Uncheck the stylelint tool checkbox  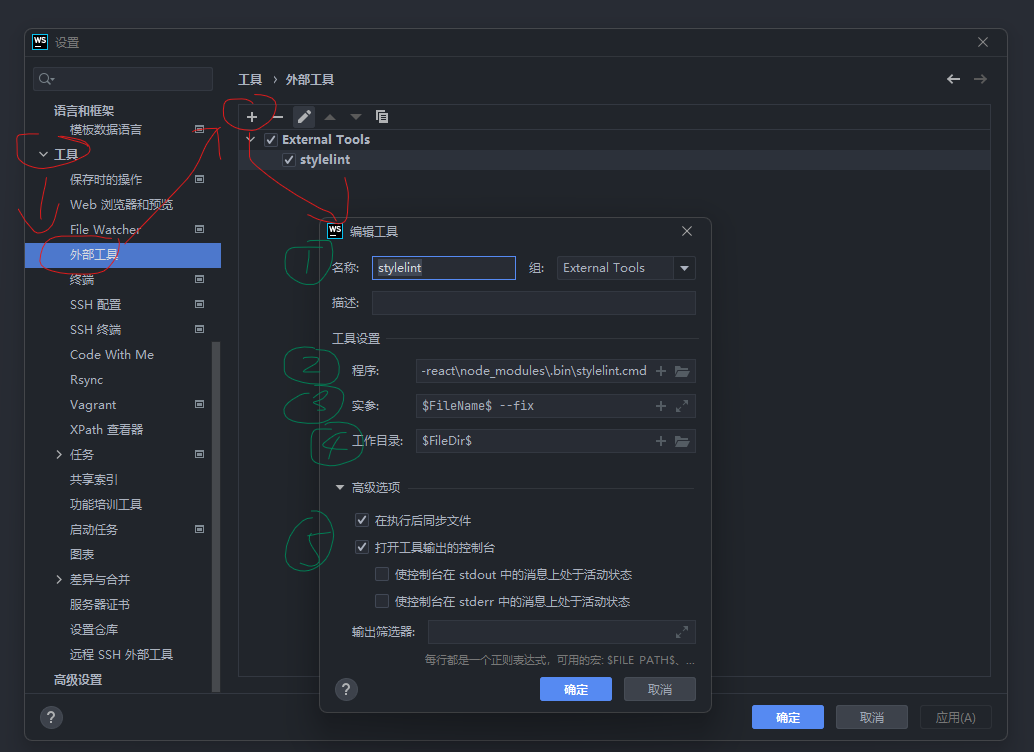(289, 160)
